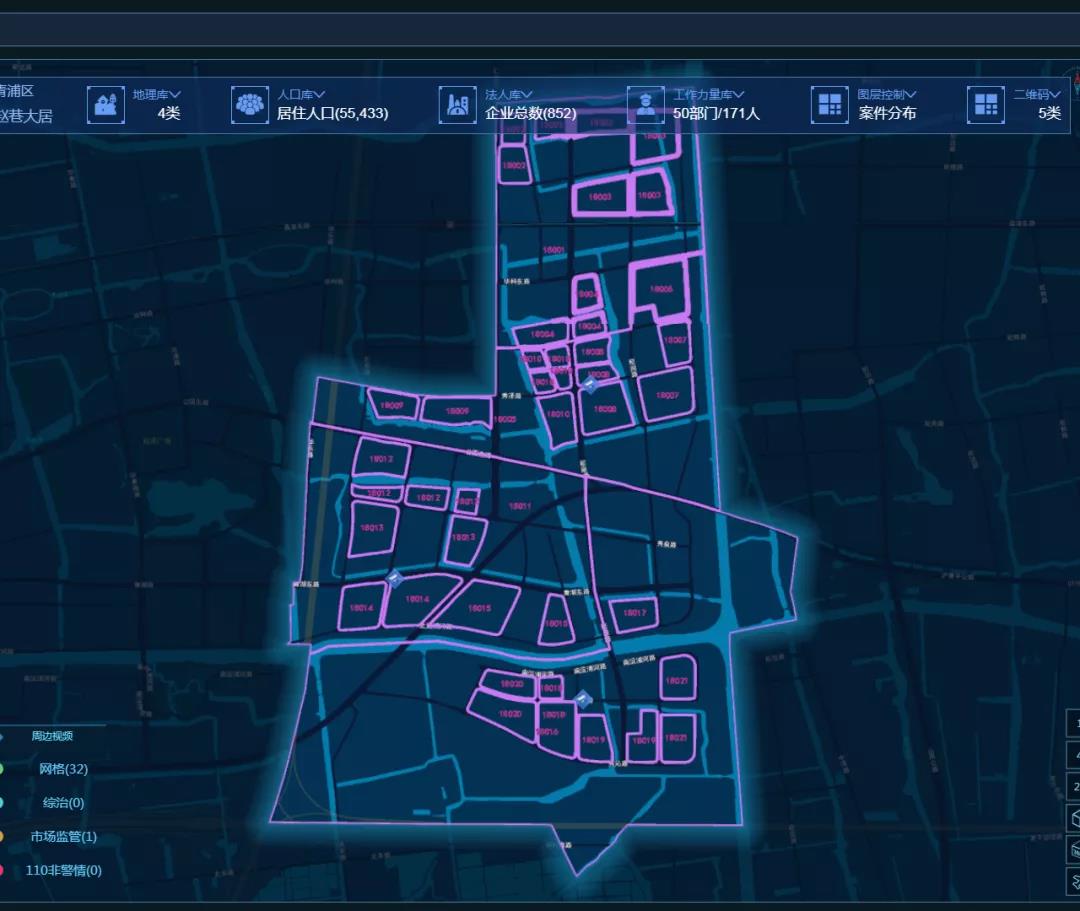
Task: Open the 法人库 menu
Action: pos(509,94)
